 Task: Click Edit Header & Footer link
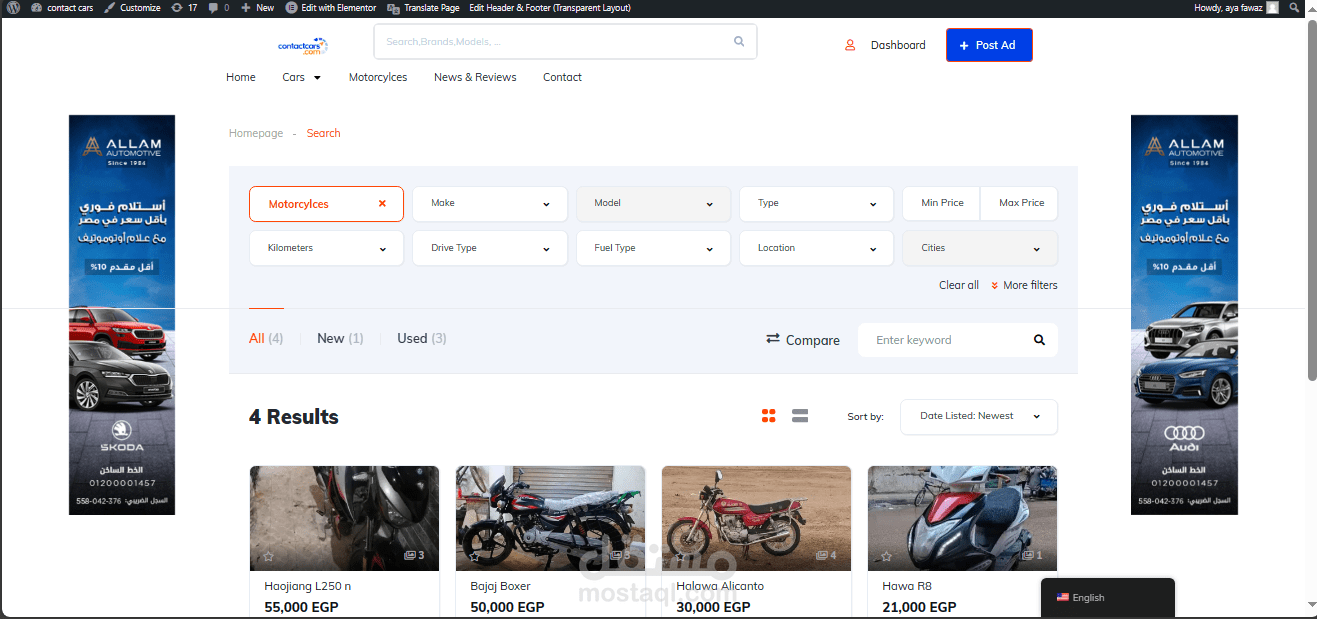550,7
